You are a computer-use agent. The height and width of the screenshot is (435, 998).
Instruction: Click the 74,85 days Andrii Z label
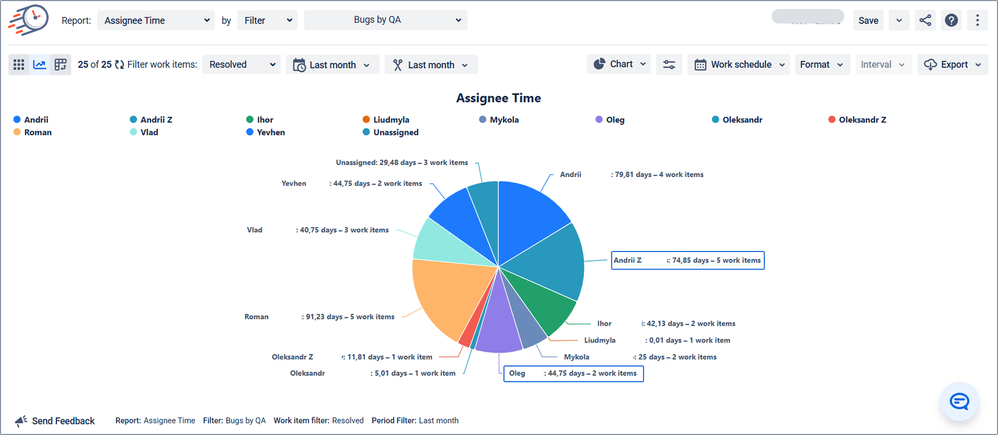tap(687, 260)
